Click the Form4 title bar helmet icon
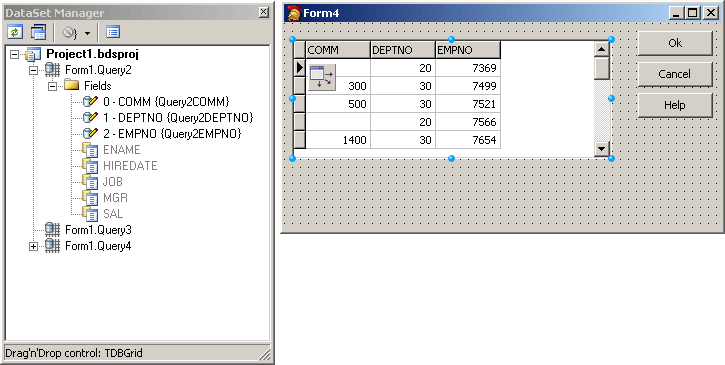 (x=294, y=13)
